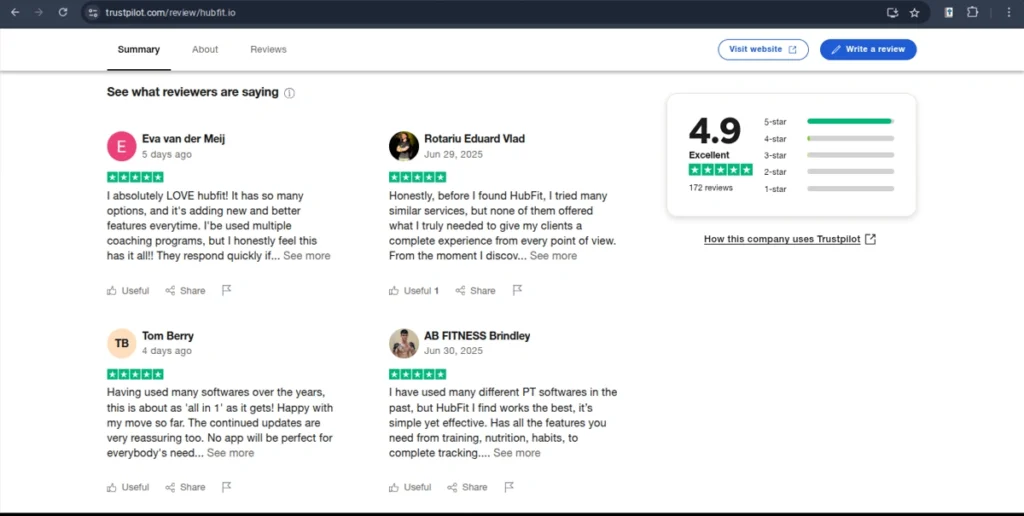Click the 4.9 overall rating score
This screenshot has height=516, width=1024.
pyautogui.click(x=714, y=131)
